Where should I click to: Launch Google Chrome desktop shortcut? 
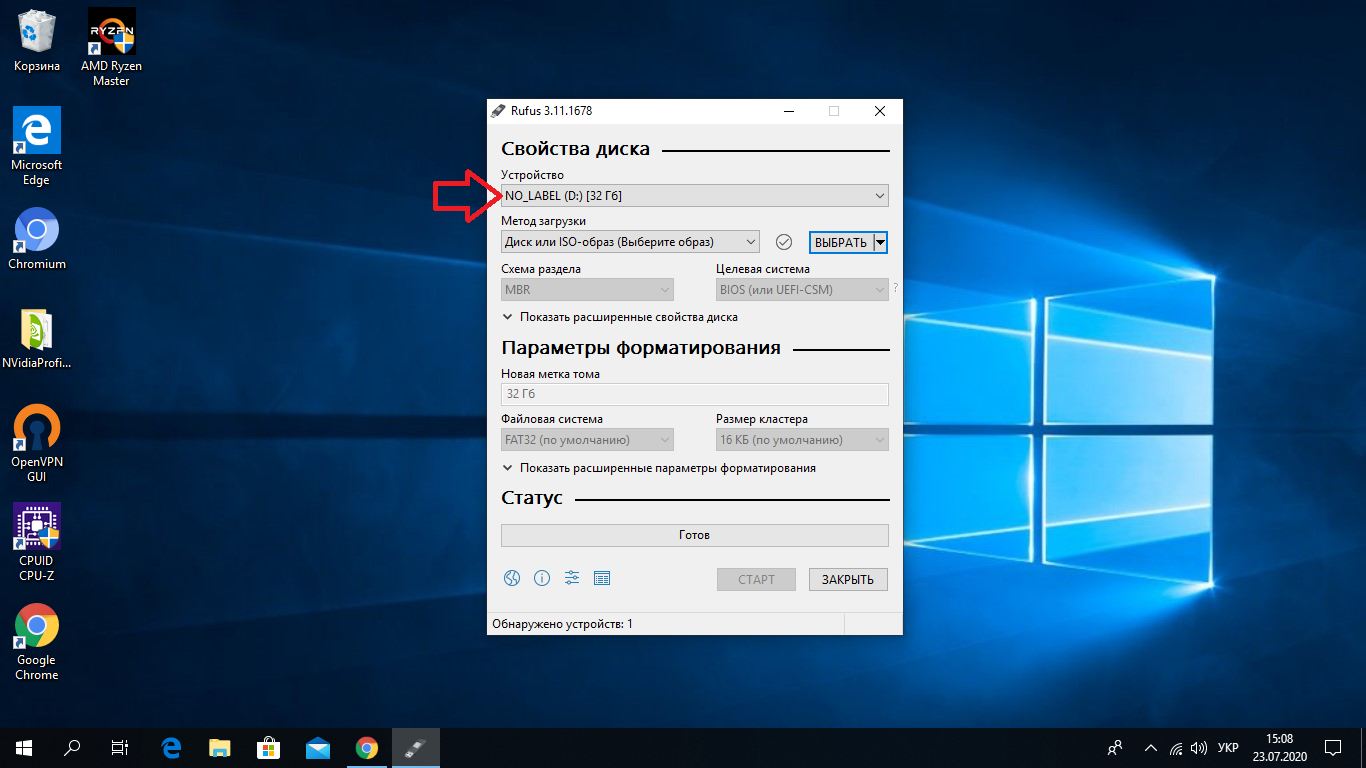tap(37, 642)
